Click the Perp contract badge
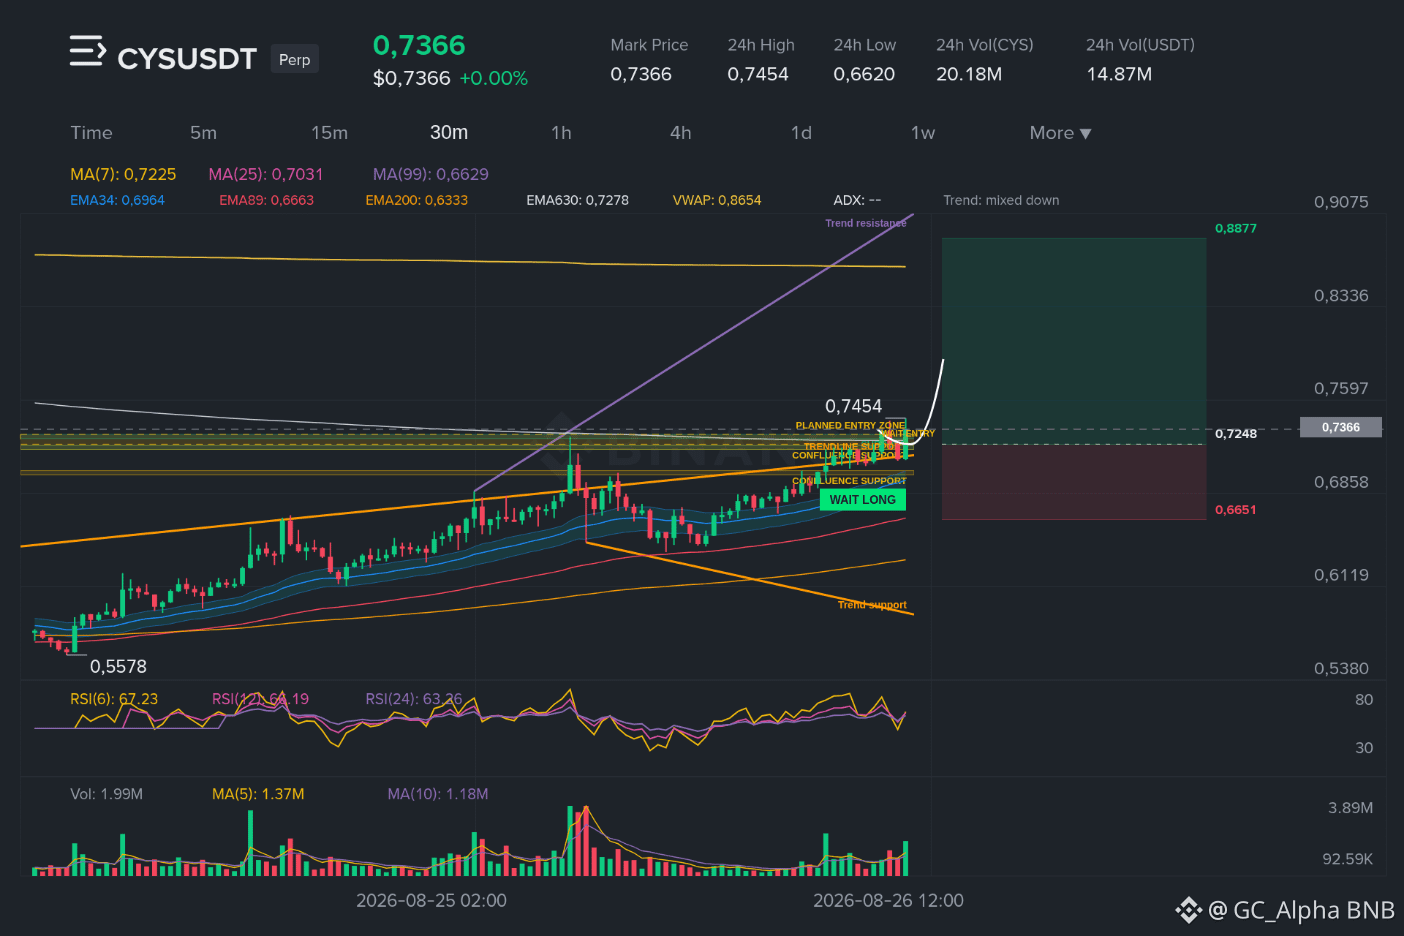This screenshot has width=1404, height=936. 294,59
